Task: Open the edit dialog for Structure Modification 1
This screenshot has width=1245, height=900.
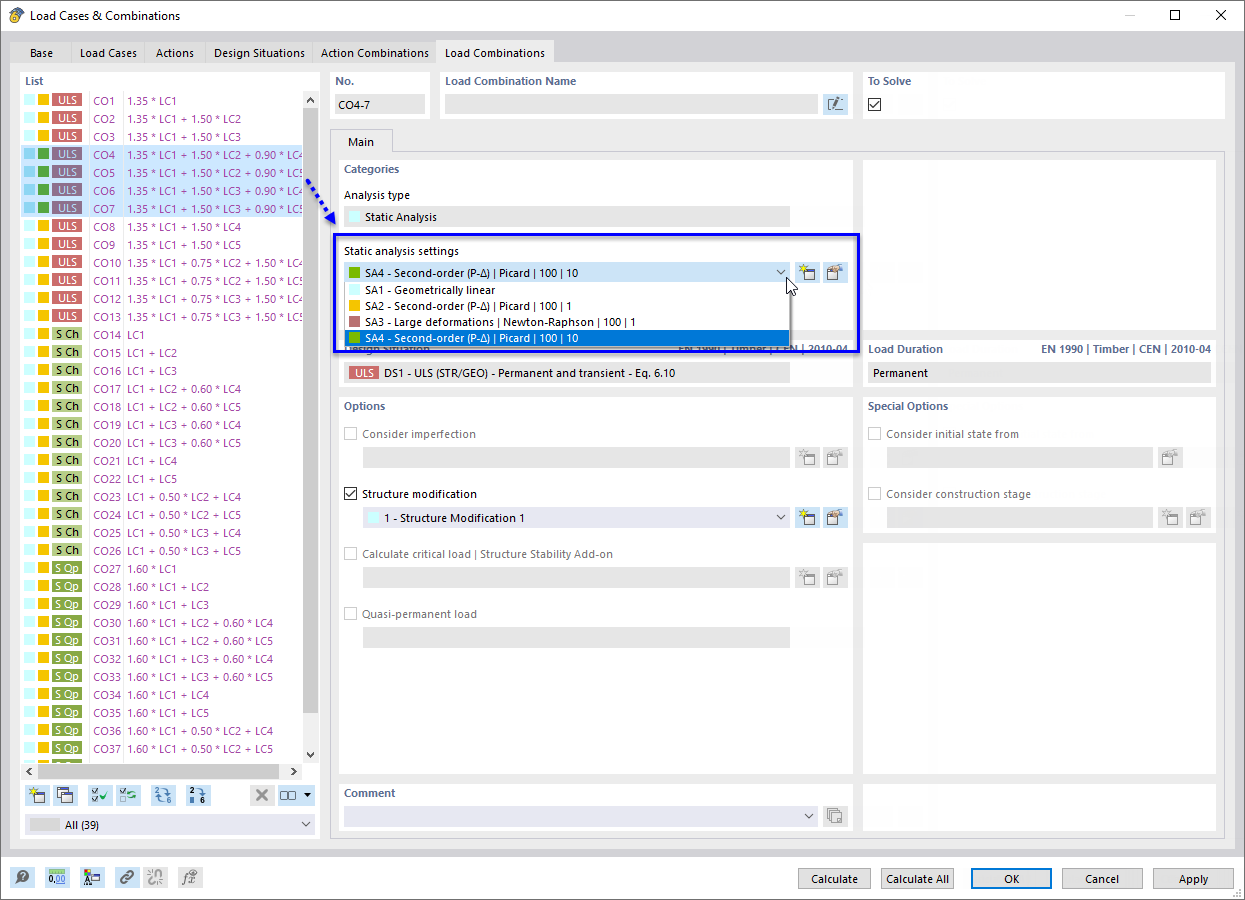Action: (x=834, y=517)
